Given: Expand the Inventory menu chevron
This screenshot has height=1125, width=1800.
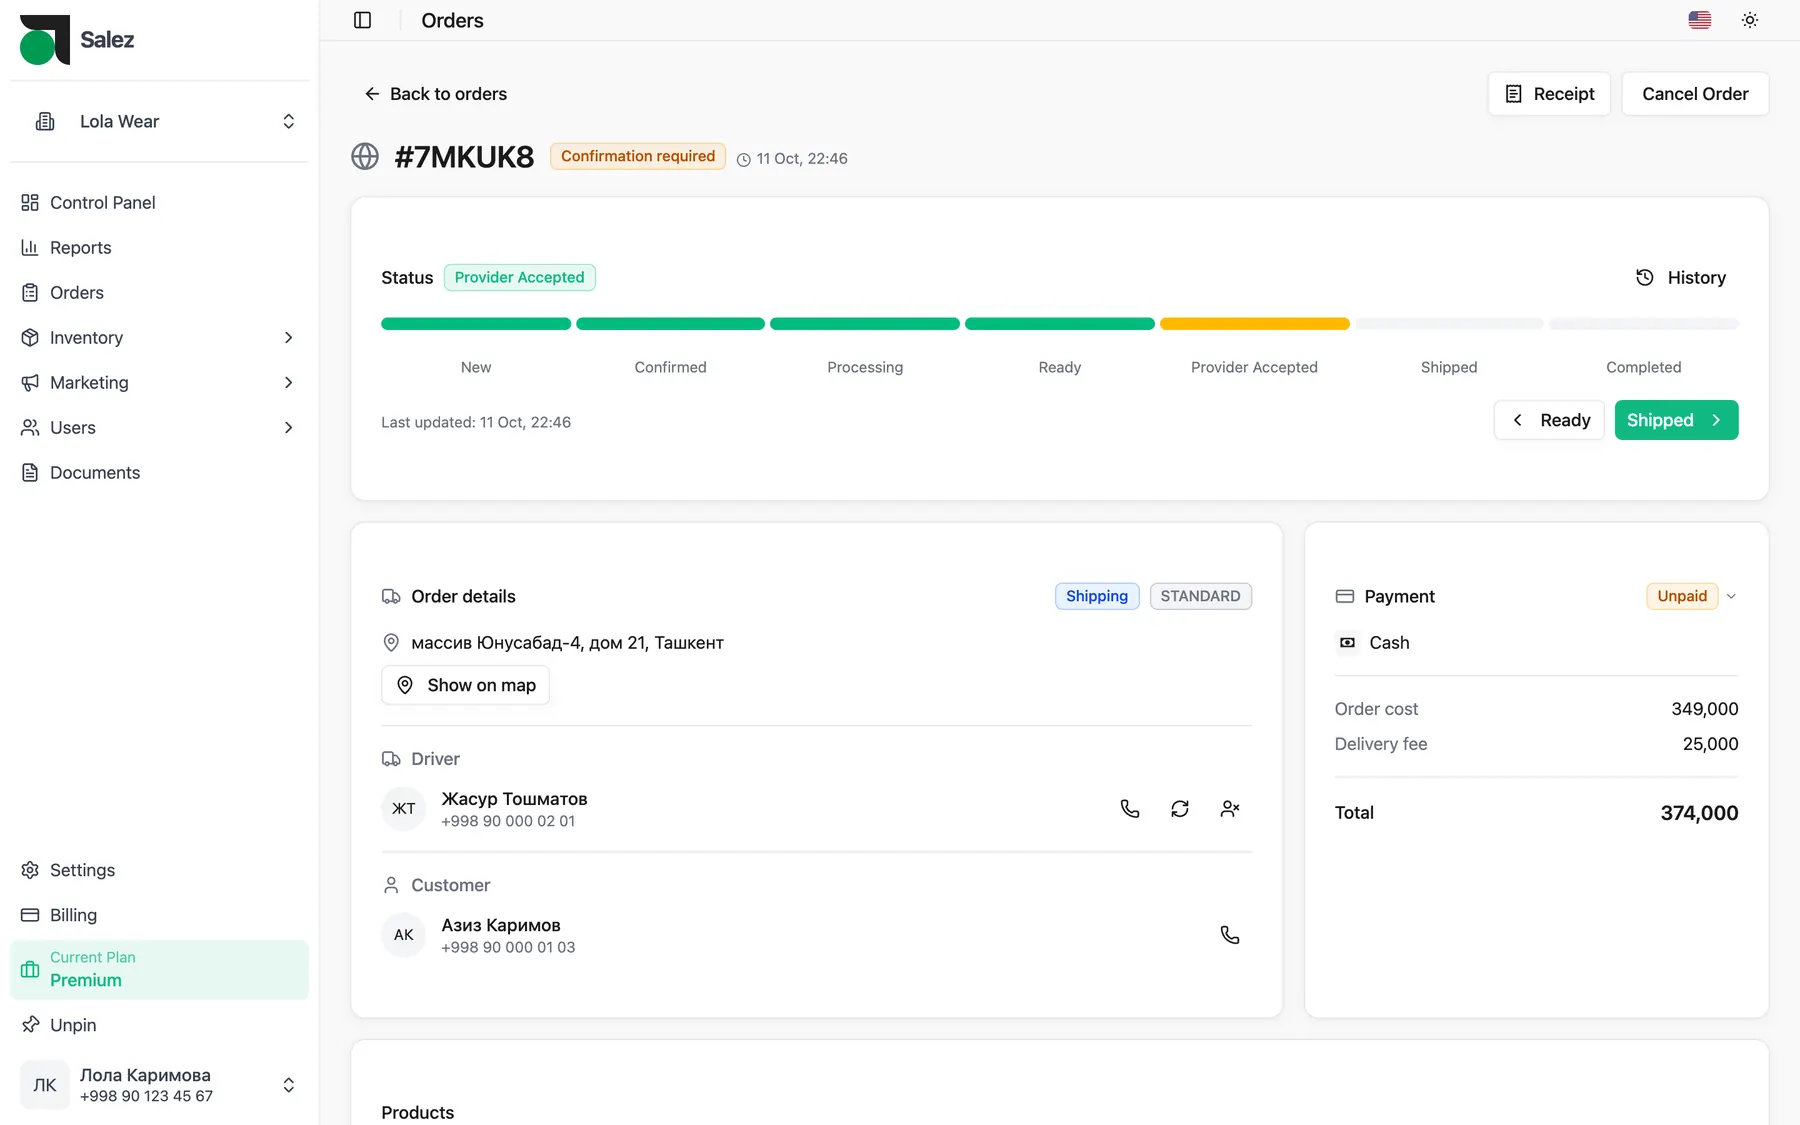Looking at the screenshot, I should click(x=288, y=338).
